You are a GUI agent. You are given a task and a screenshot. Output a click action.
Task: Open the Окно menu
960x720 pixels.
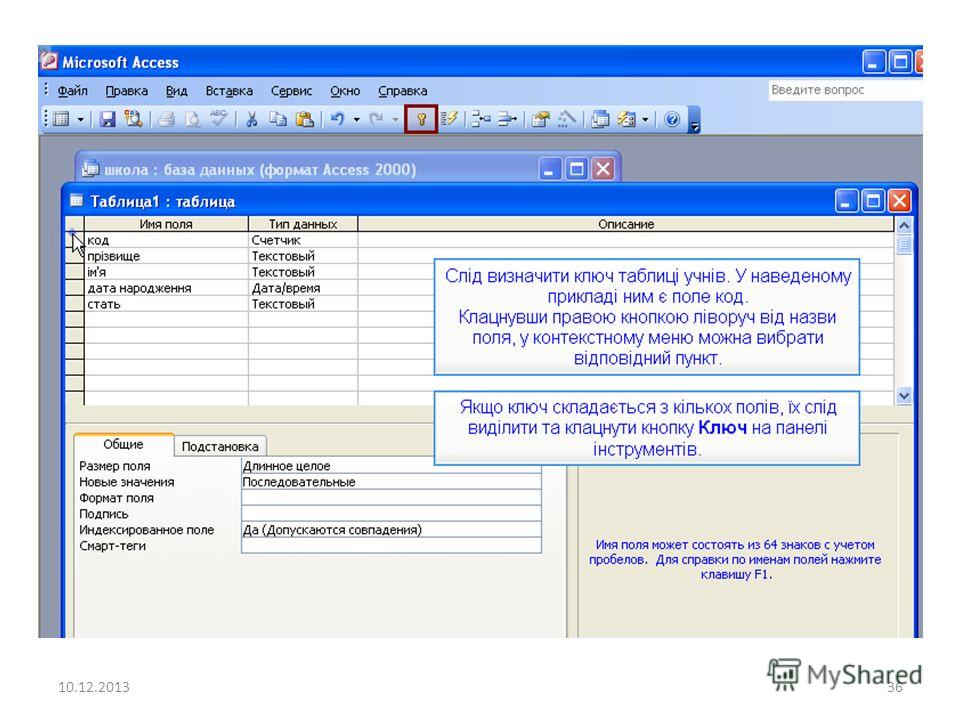point(345,91)
